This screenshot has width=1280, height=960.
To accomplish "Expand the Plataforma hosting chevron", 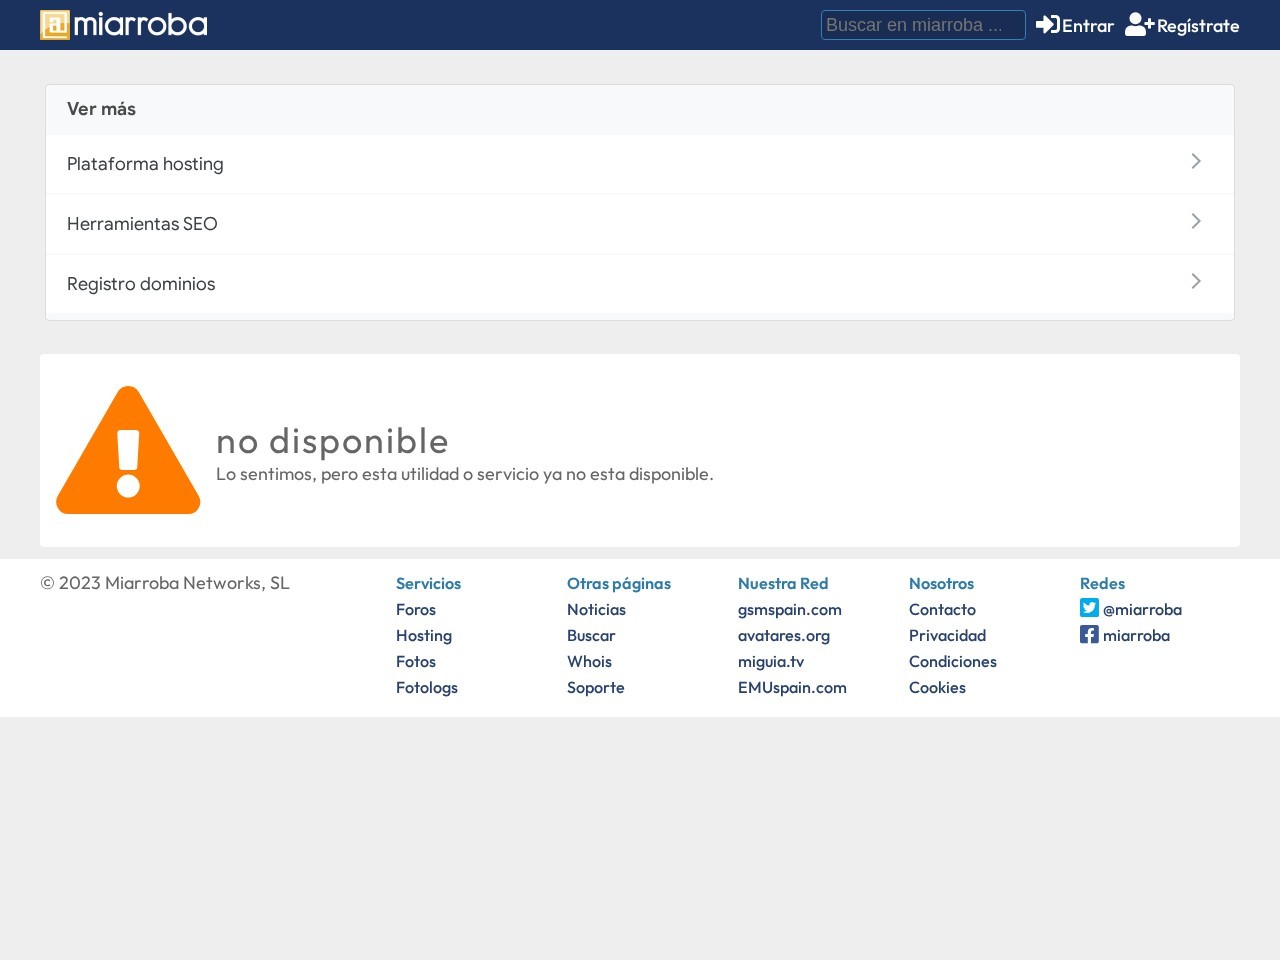I will click(x=1196, y=162).
